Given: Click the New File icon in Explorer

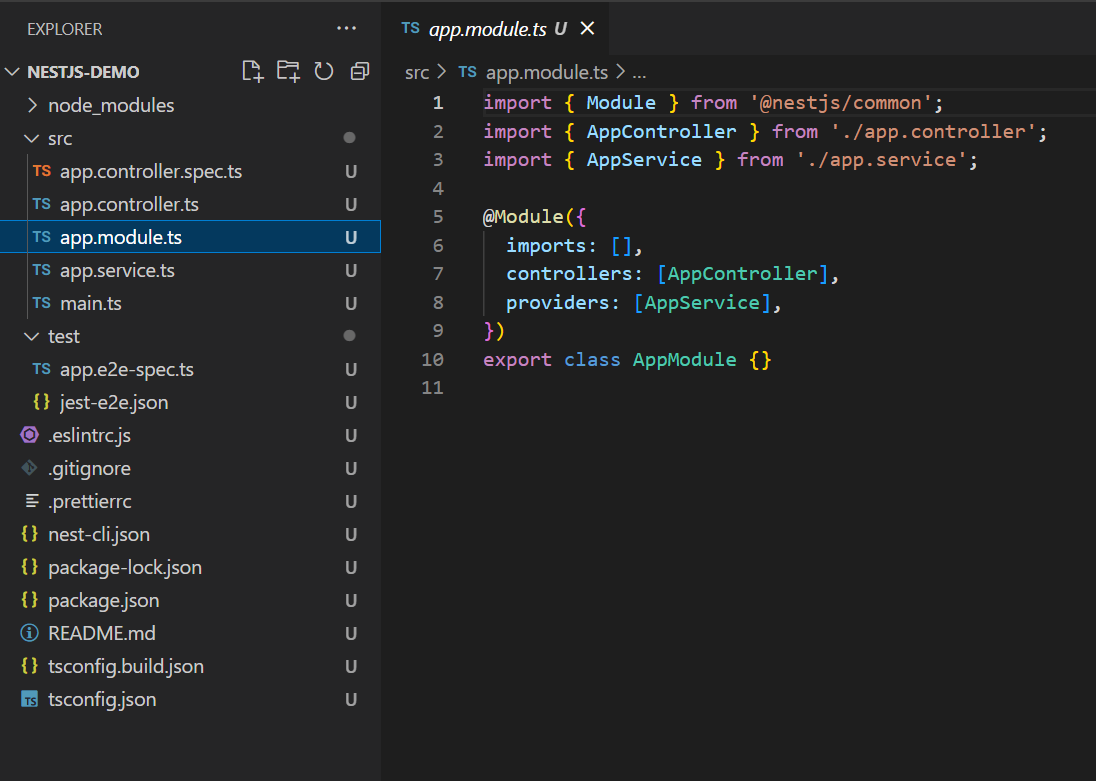Looking at the screenshot, I should coord(252,71).
